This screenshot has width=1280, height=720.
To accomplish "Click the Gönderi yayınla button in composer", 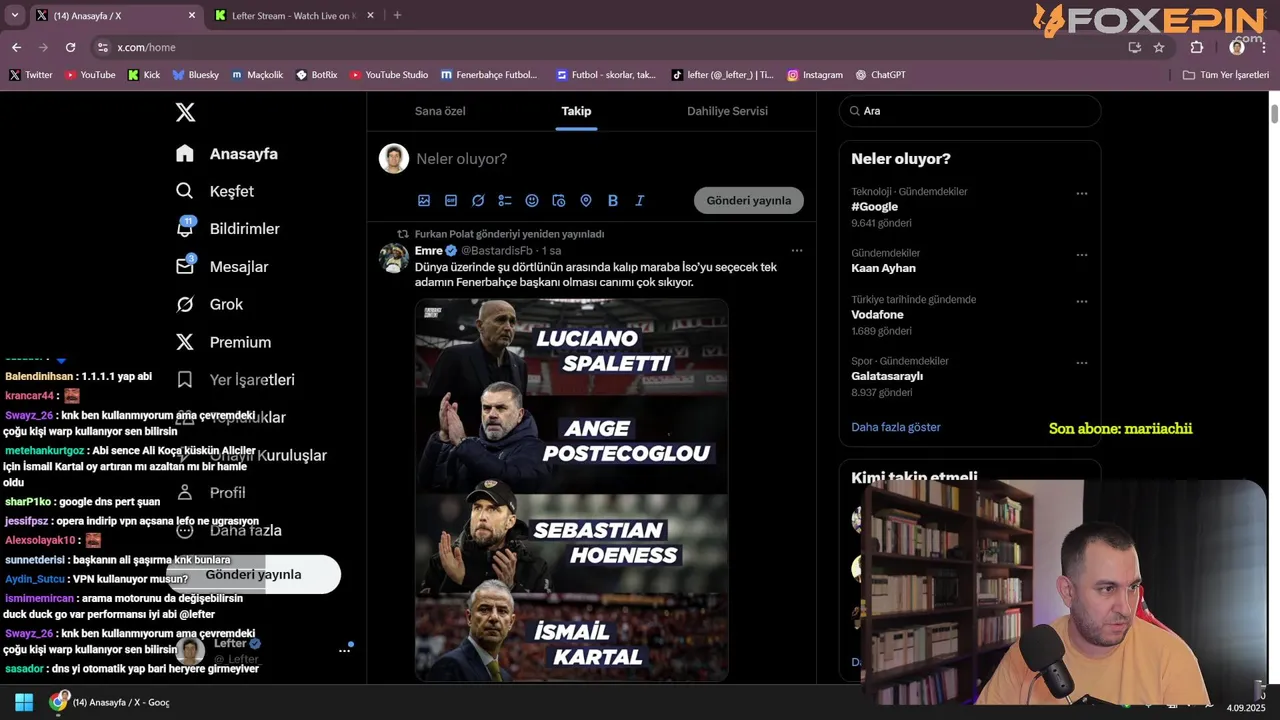I will pyautogui.click(x=749, y=200).
